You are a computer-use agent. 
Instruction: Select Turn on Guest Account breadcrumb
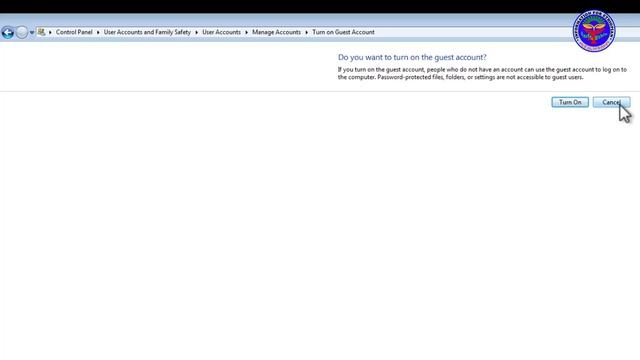pos(343,32)
